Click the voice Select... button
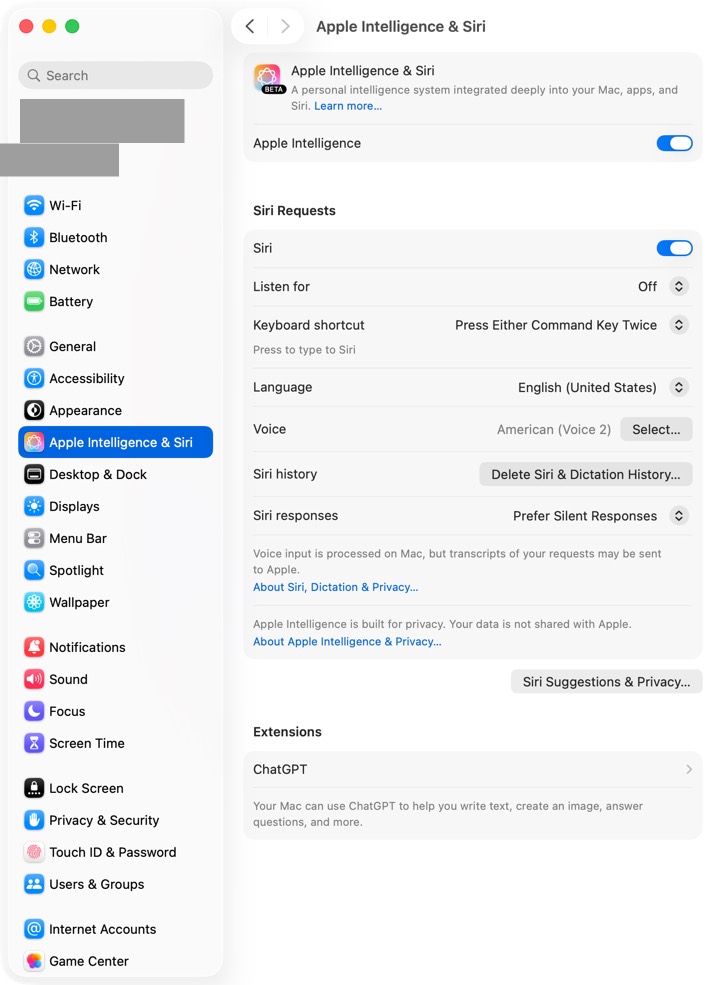Screen dimensions: 723x985 tap(656, 430)
